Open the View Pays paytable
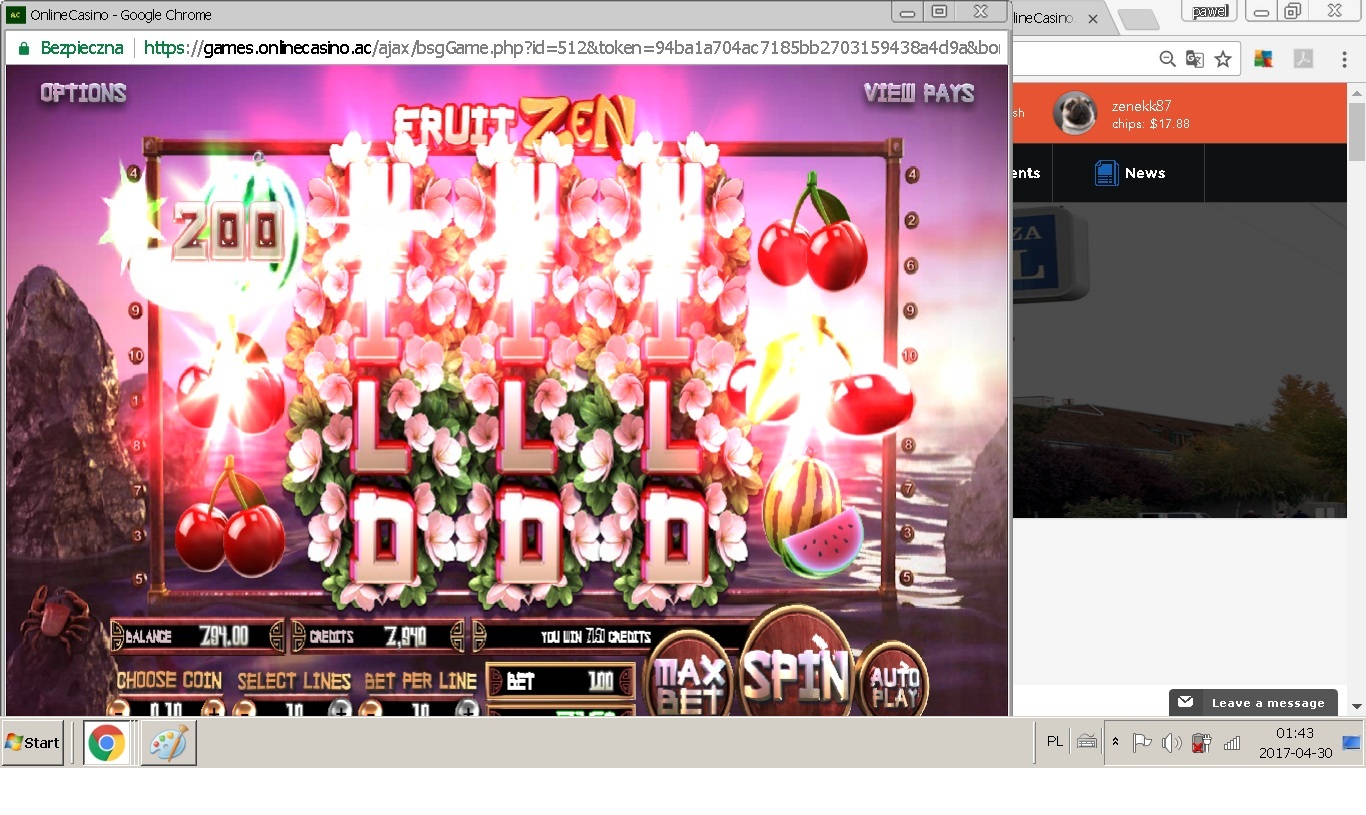Screen dimensions: 1366x815 pyautogui.click(x=919, y=93)
